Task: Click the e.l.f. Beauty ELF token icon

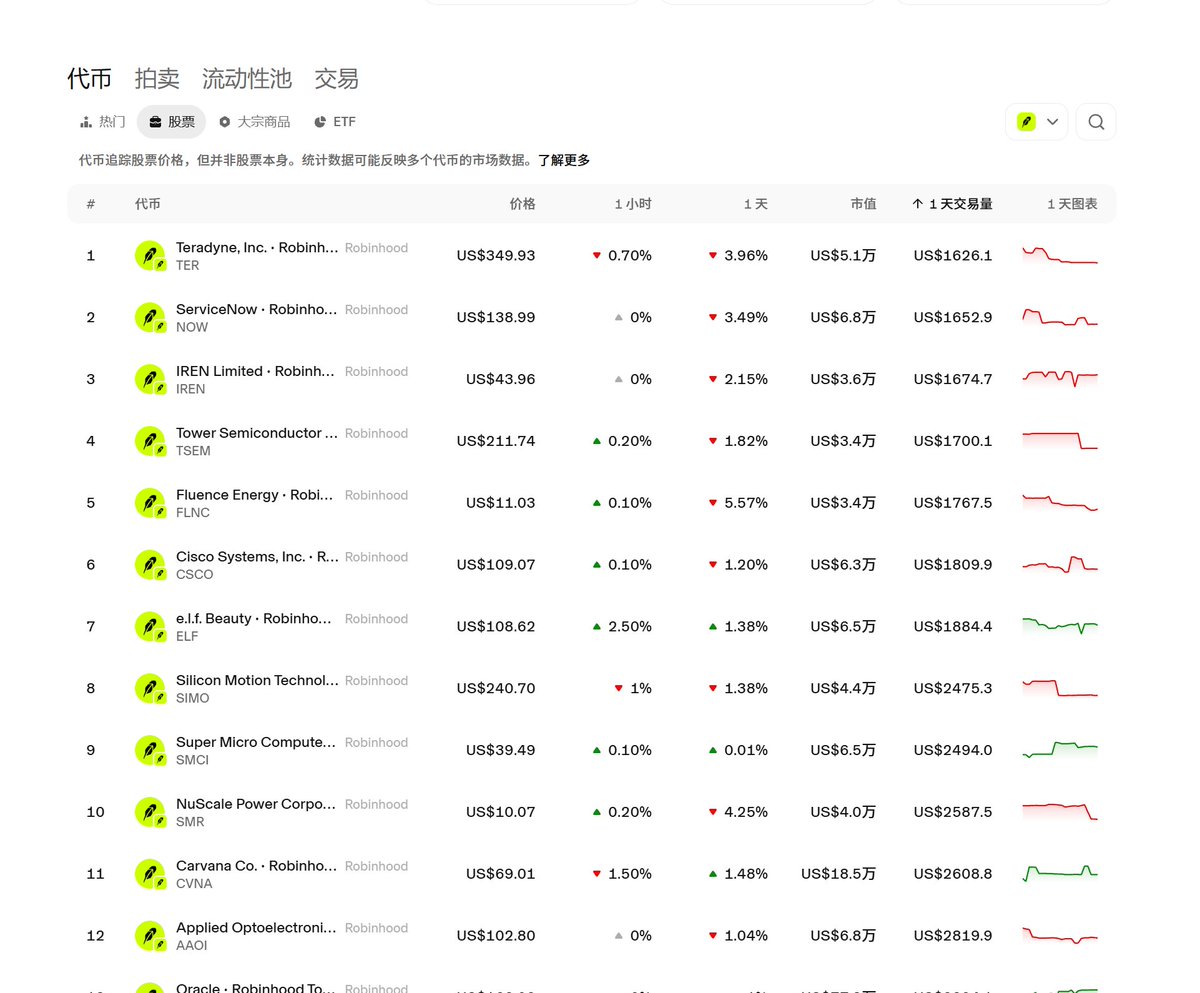Action: pyautogui.click(x=150, y=627)
